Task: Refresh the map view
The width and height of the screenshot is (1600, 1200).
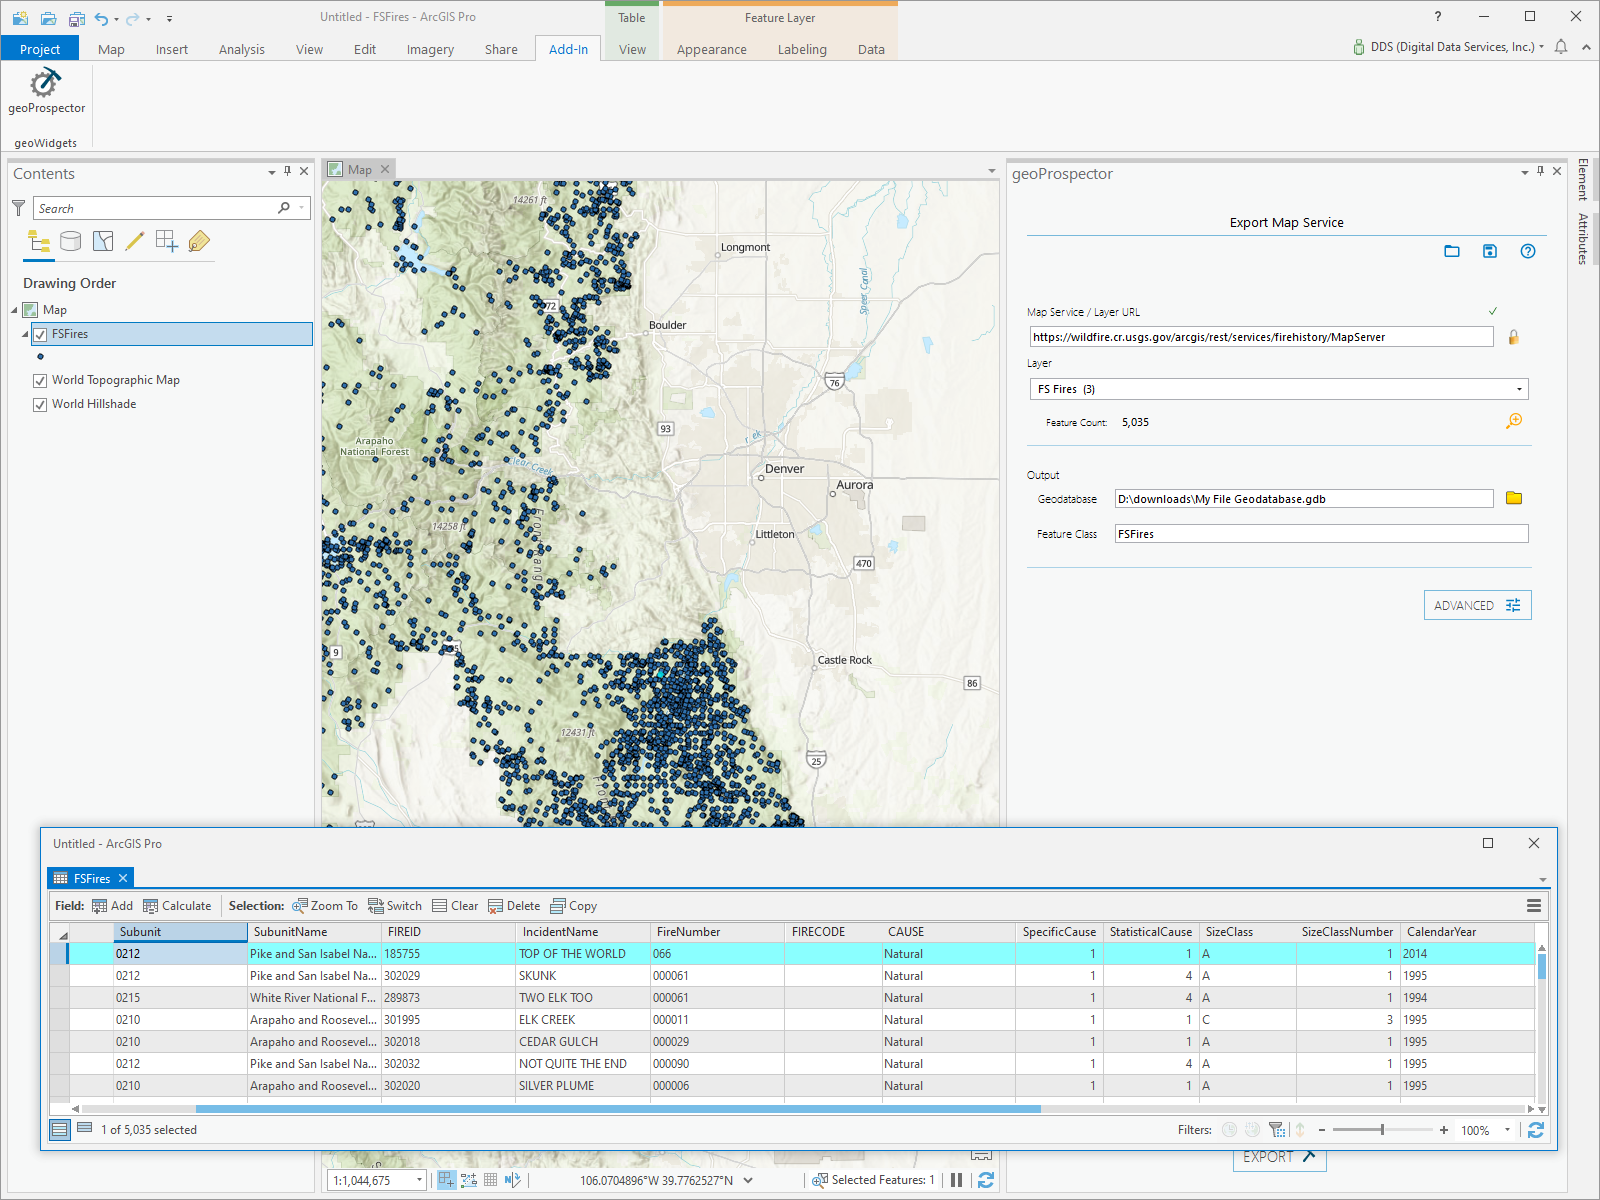Action: [x=986, y=1180]
